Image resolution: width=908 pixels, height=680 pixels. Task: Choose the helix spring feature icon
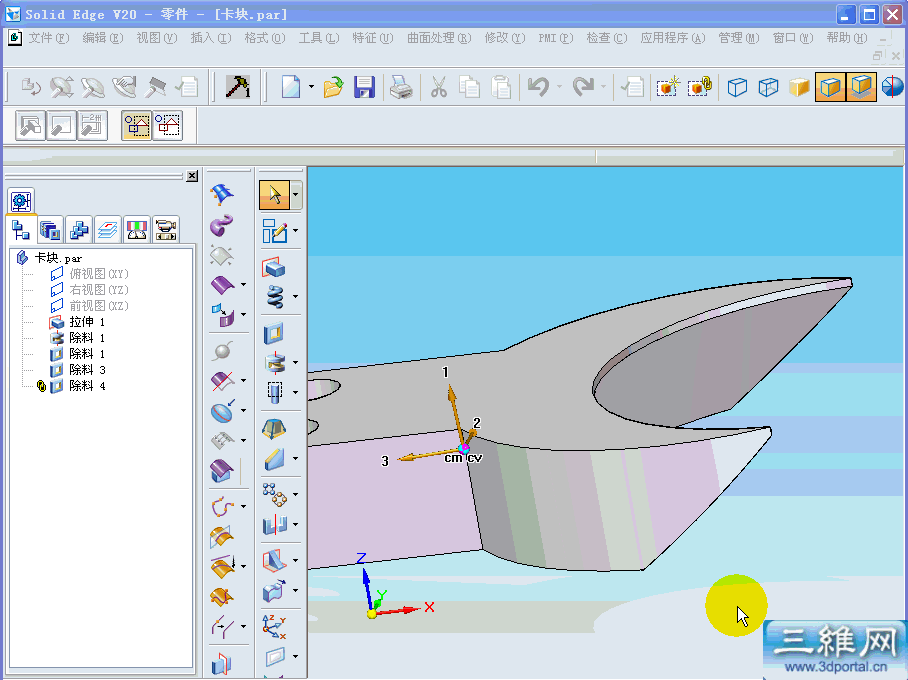275,297
